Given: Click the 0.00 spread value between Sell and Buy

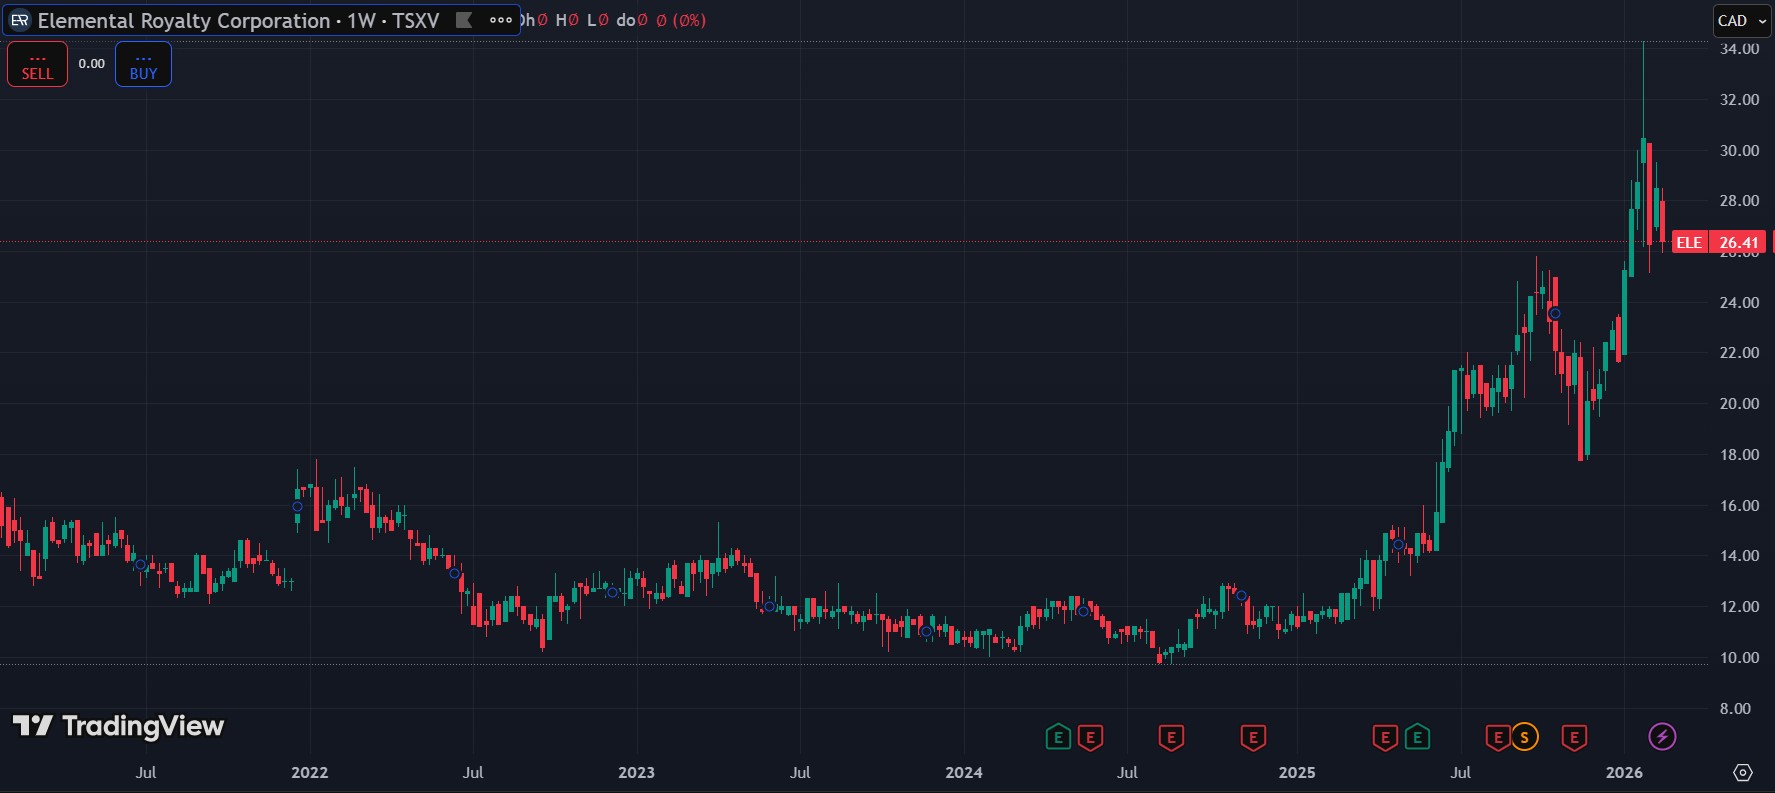Looking at the screenshot, I should click(x=91, y=64).
